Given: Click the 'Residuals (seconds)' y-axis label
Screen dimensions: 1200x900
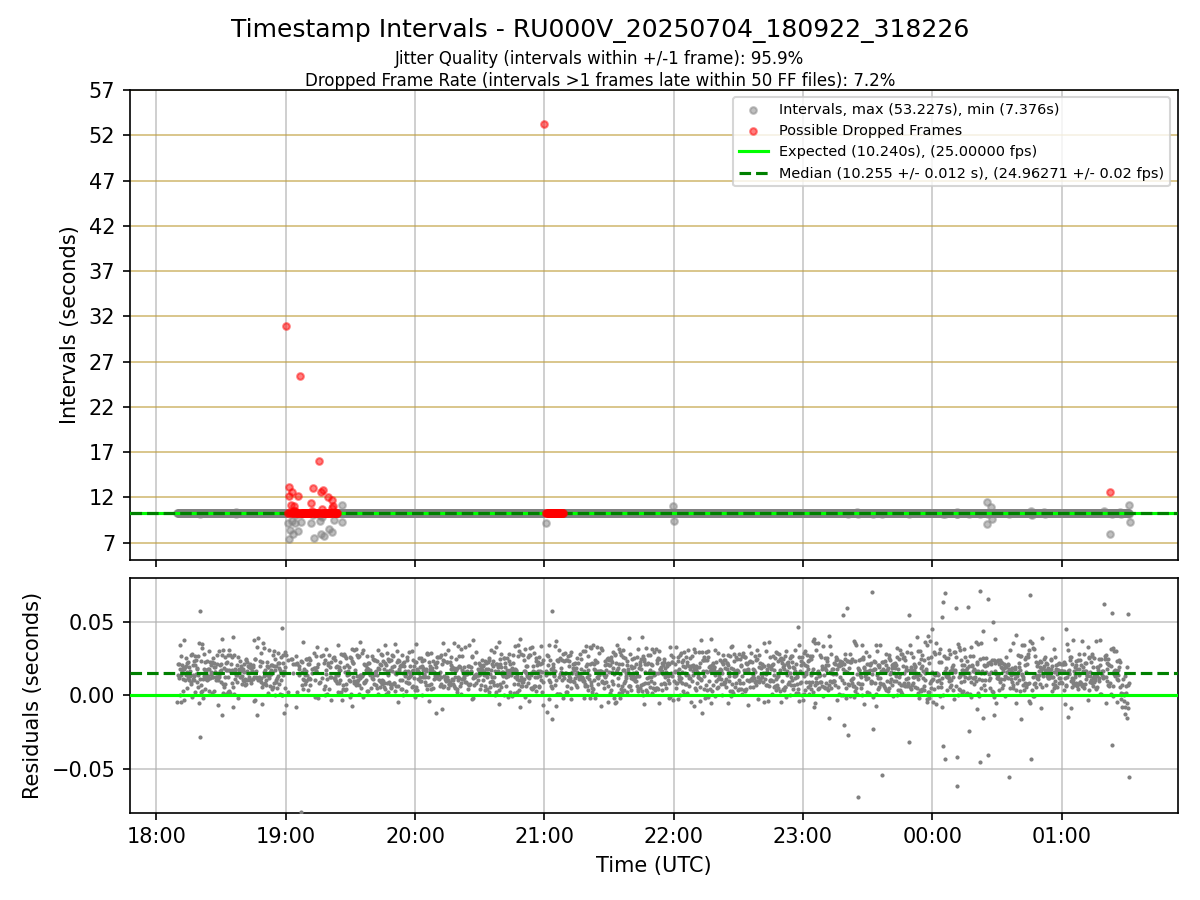Looking at the screenshot, I should 32,696.
